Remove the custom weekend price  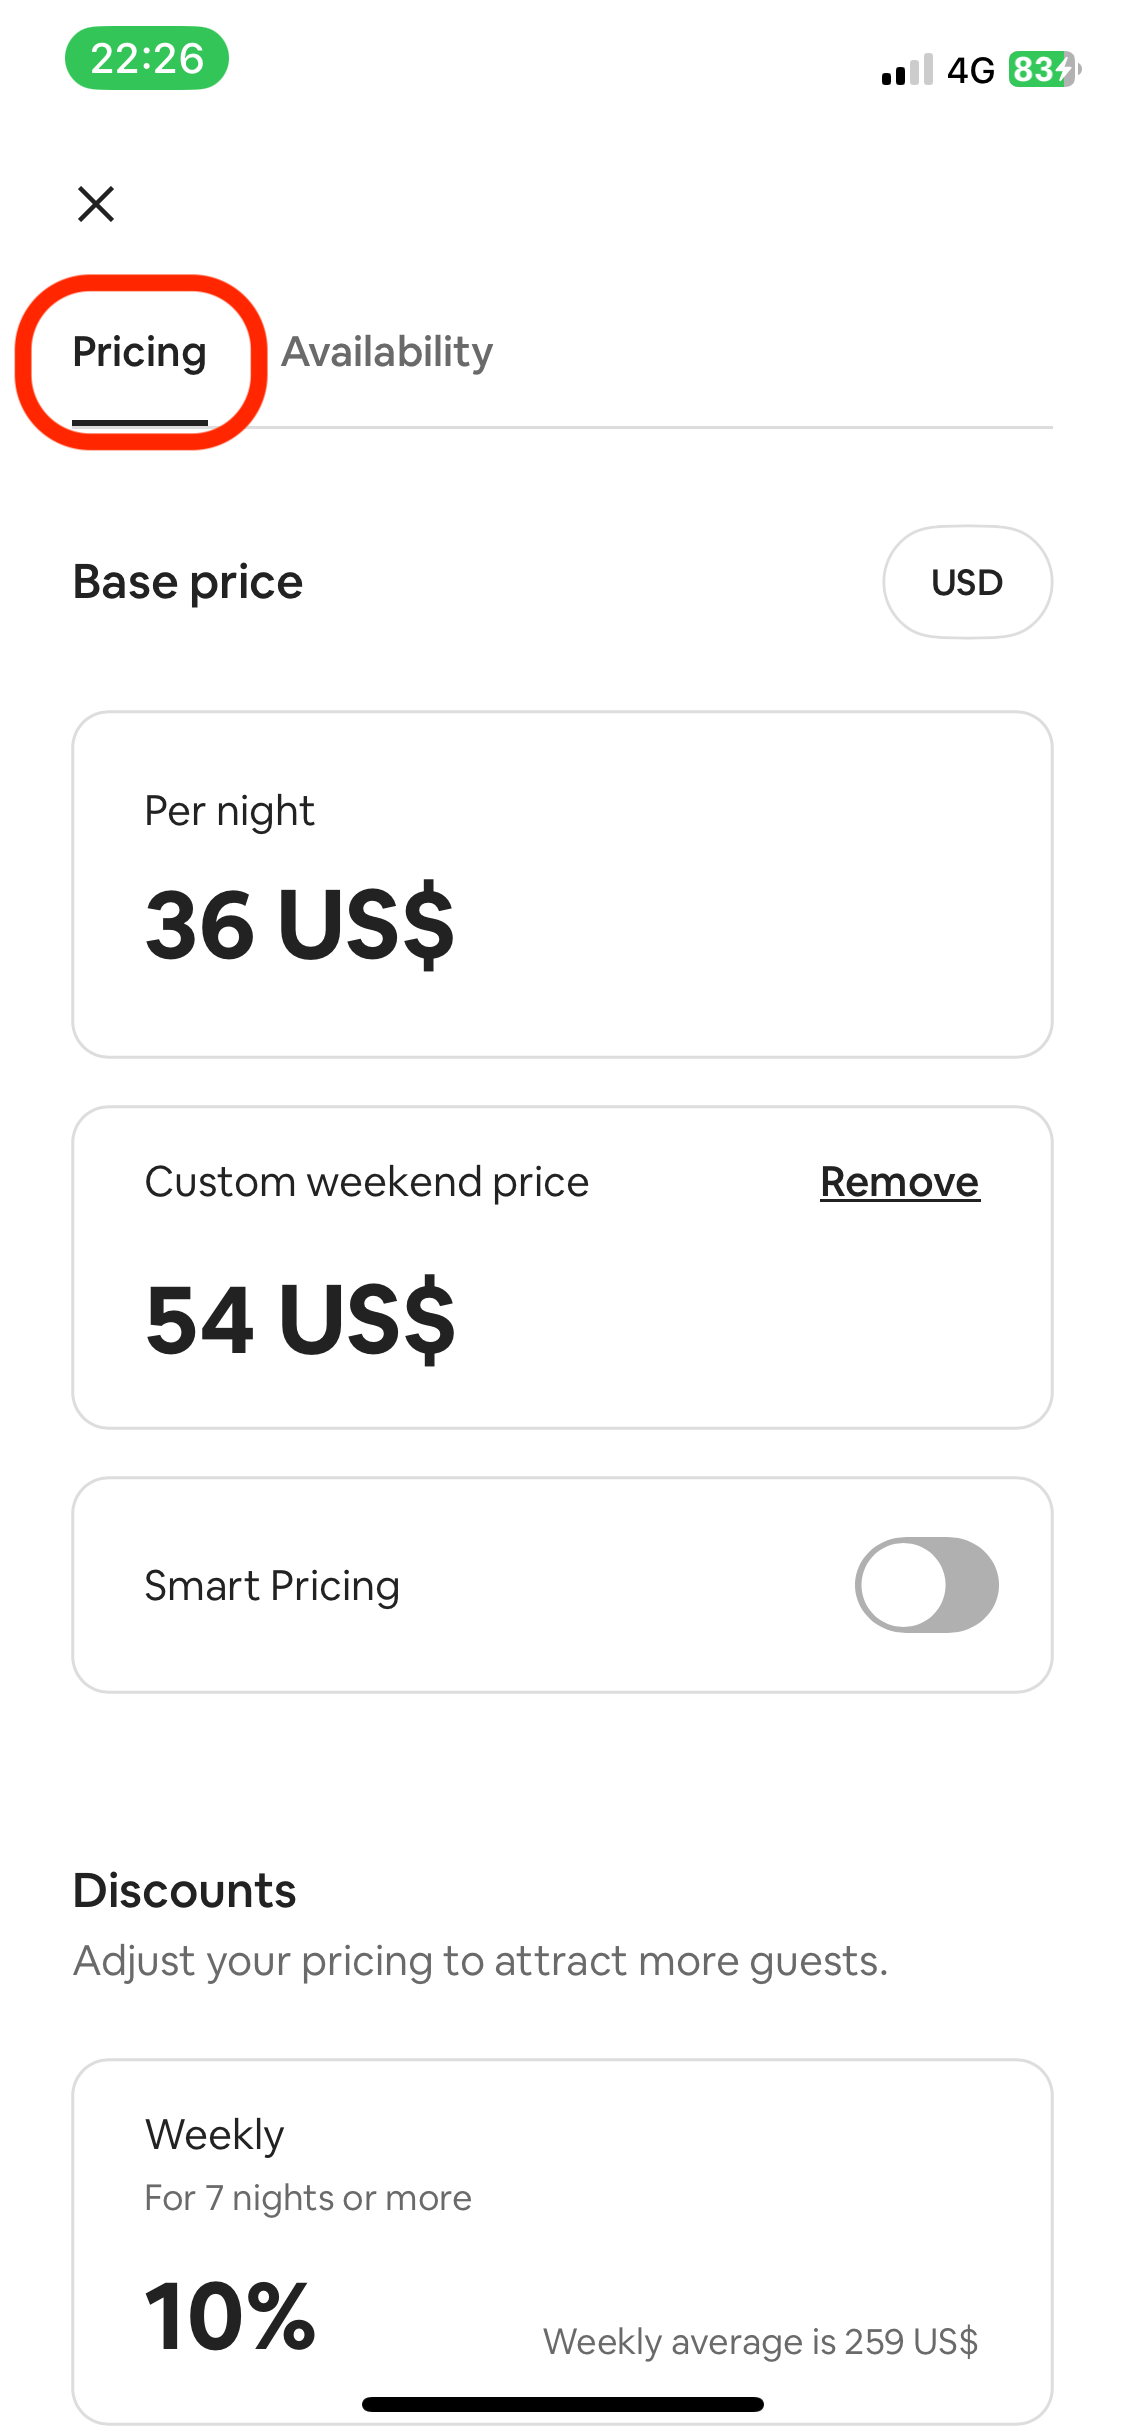pos(900,1182)
